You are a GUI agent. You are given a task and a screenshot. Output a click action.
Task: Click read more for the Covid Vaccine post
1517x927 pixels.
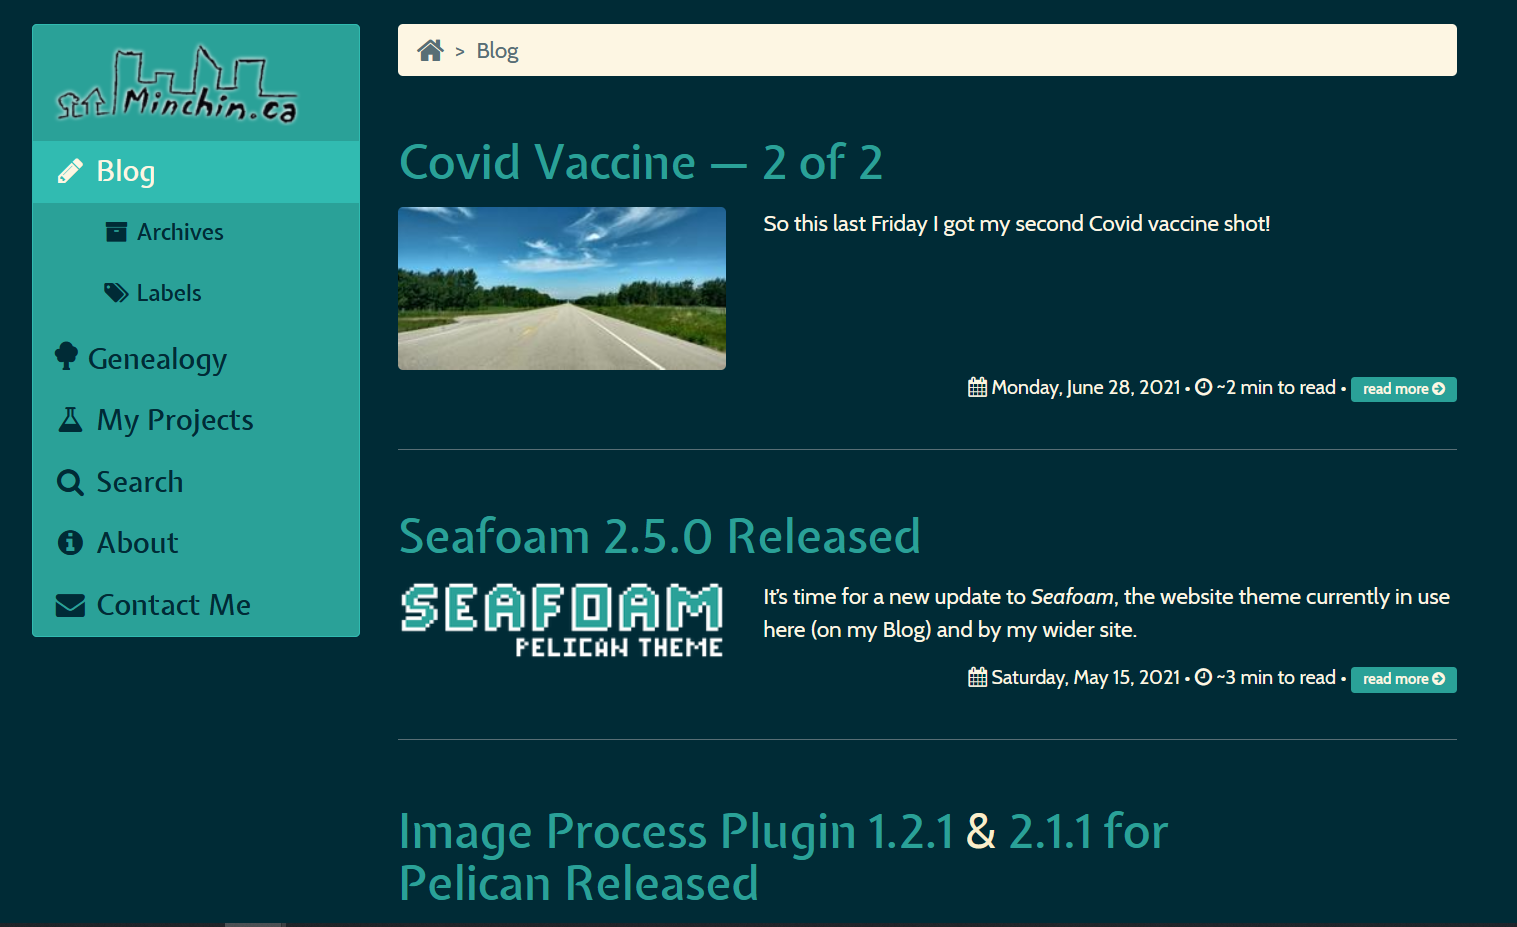point(1403,389)
